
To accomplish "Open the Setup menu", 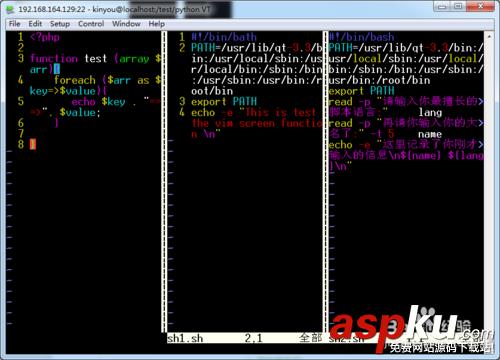I will 60,24.
